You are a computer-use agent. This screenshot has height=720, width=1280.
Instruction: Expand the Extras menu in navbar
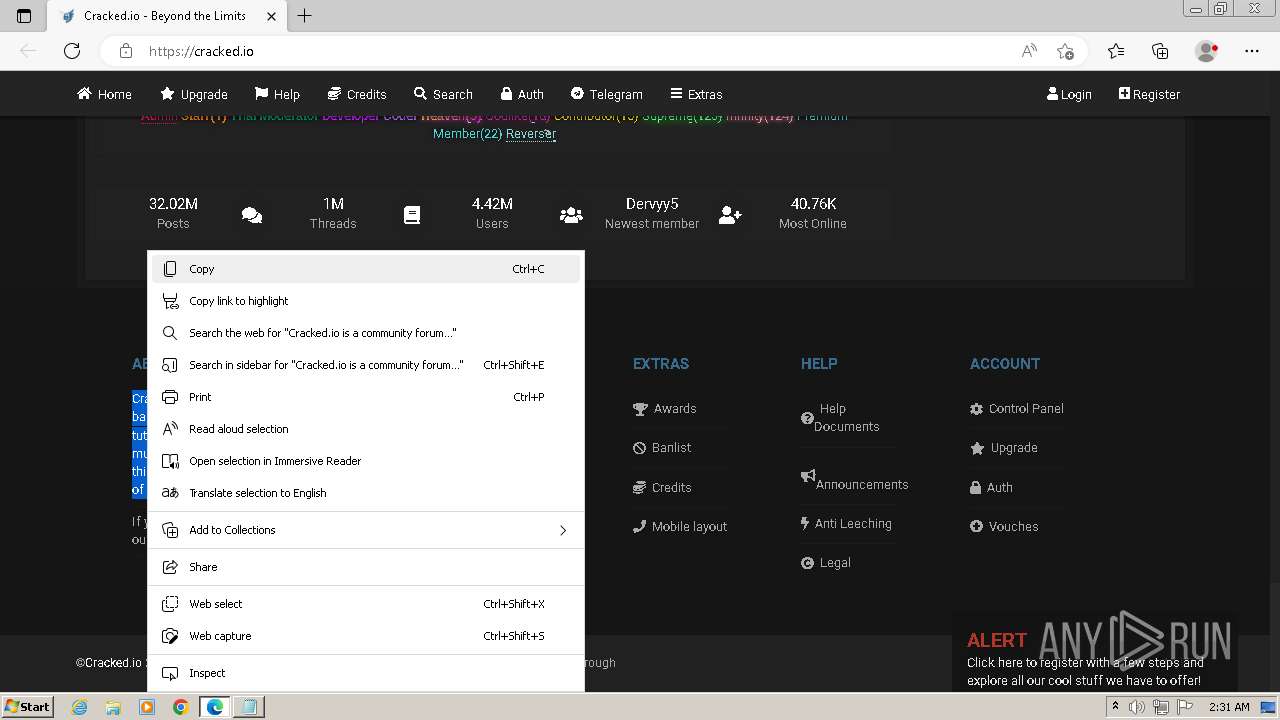pos(696,94)
